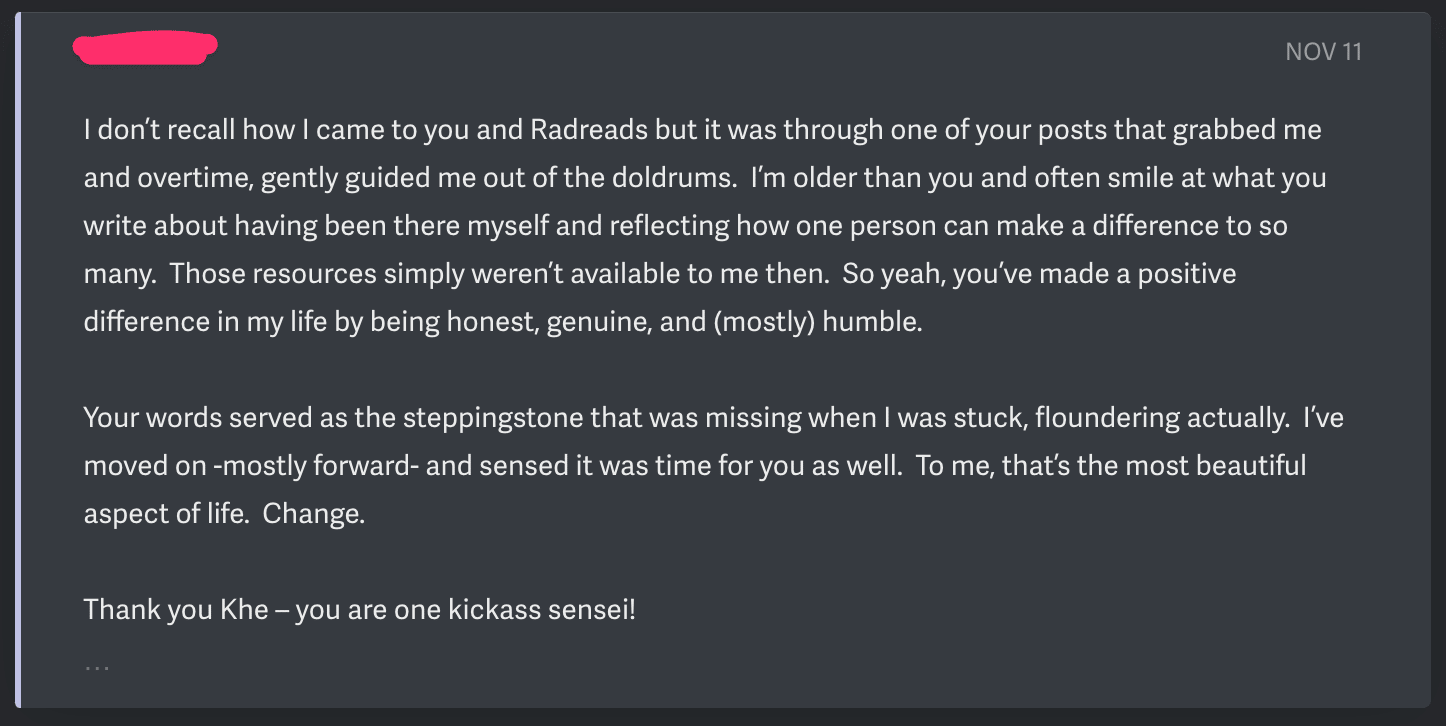Image resolution: width=1446 pixels, height=726 pixels.
Task: Click the phrase "So yeah,"
Action: pyautogui.click(x=894, y=275)
